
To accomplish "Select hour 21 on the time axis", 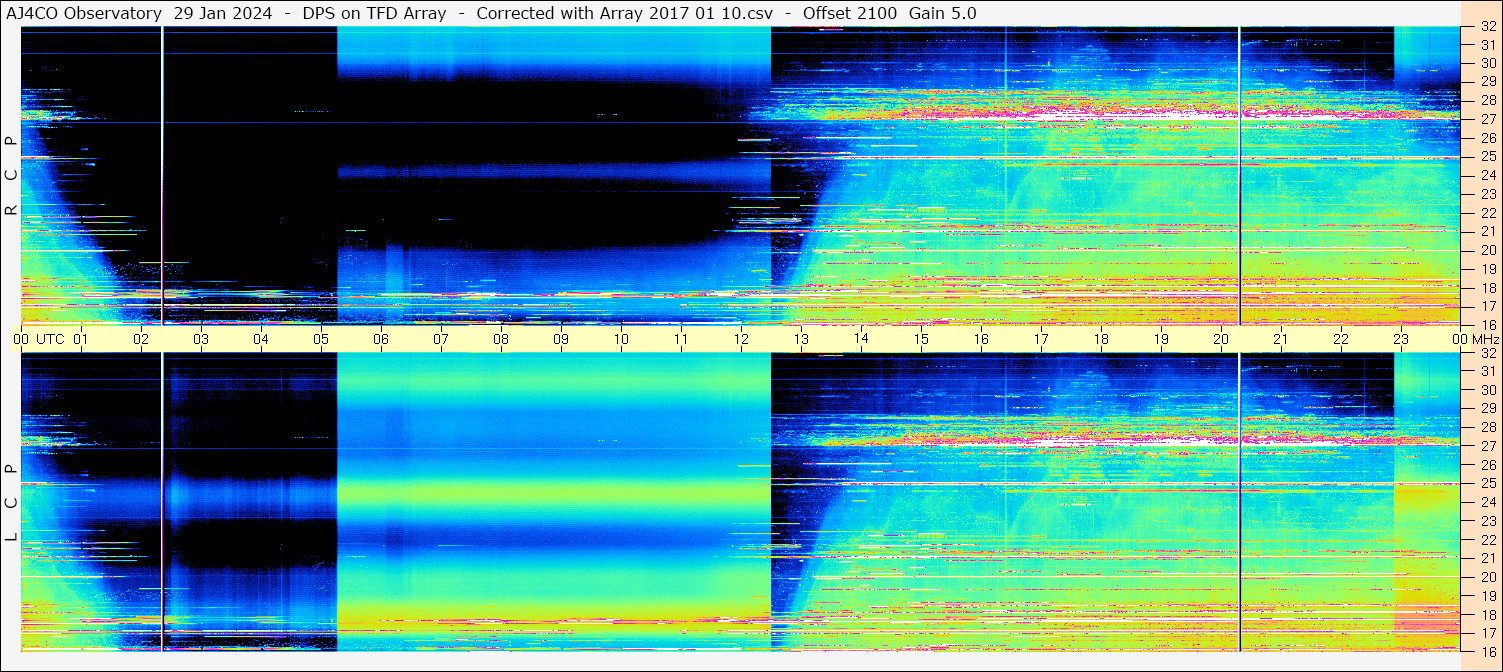I will [x=1281, y=339].
